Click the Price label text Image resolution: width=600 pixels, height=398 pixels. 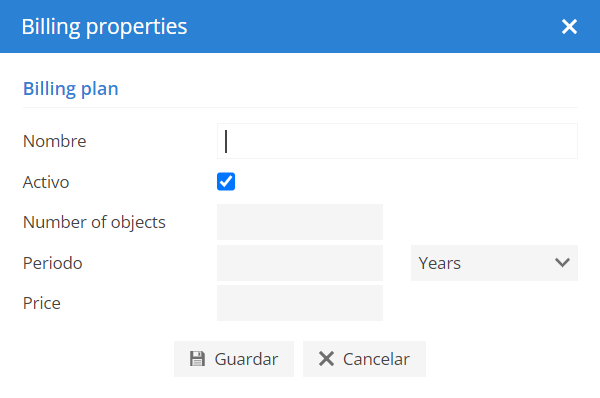pyautogui.click(x=42, y=303)
